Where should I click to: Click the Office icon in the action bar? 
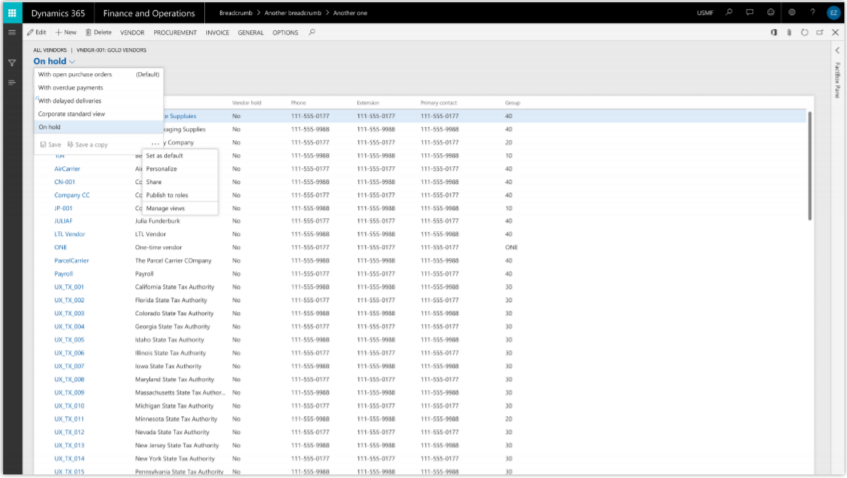775,33
